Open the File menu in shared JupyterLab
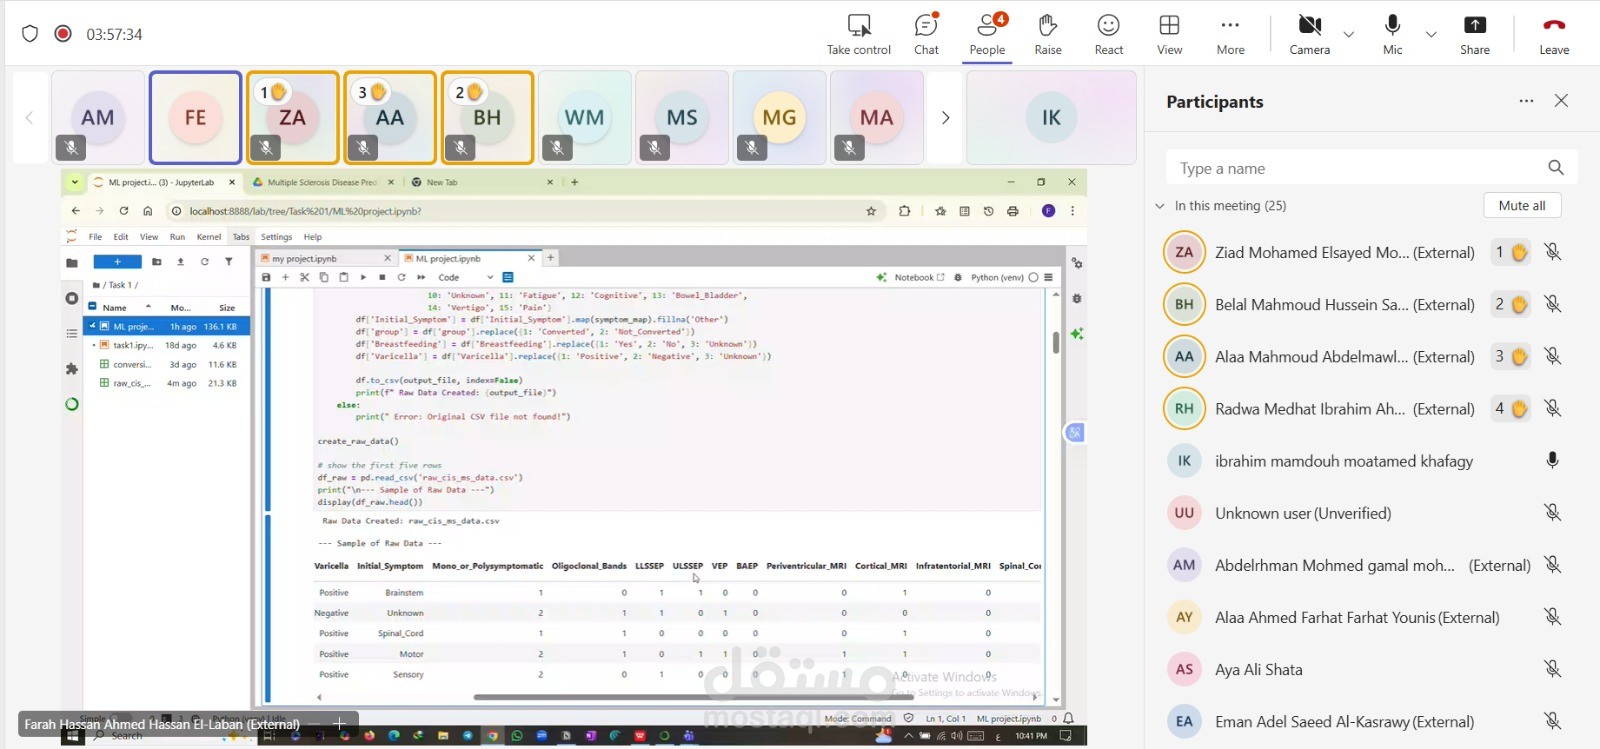Screen dimensions: 1600x749 point(95,237)
